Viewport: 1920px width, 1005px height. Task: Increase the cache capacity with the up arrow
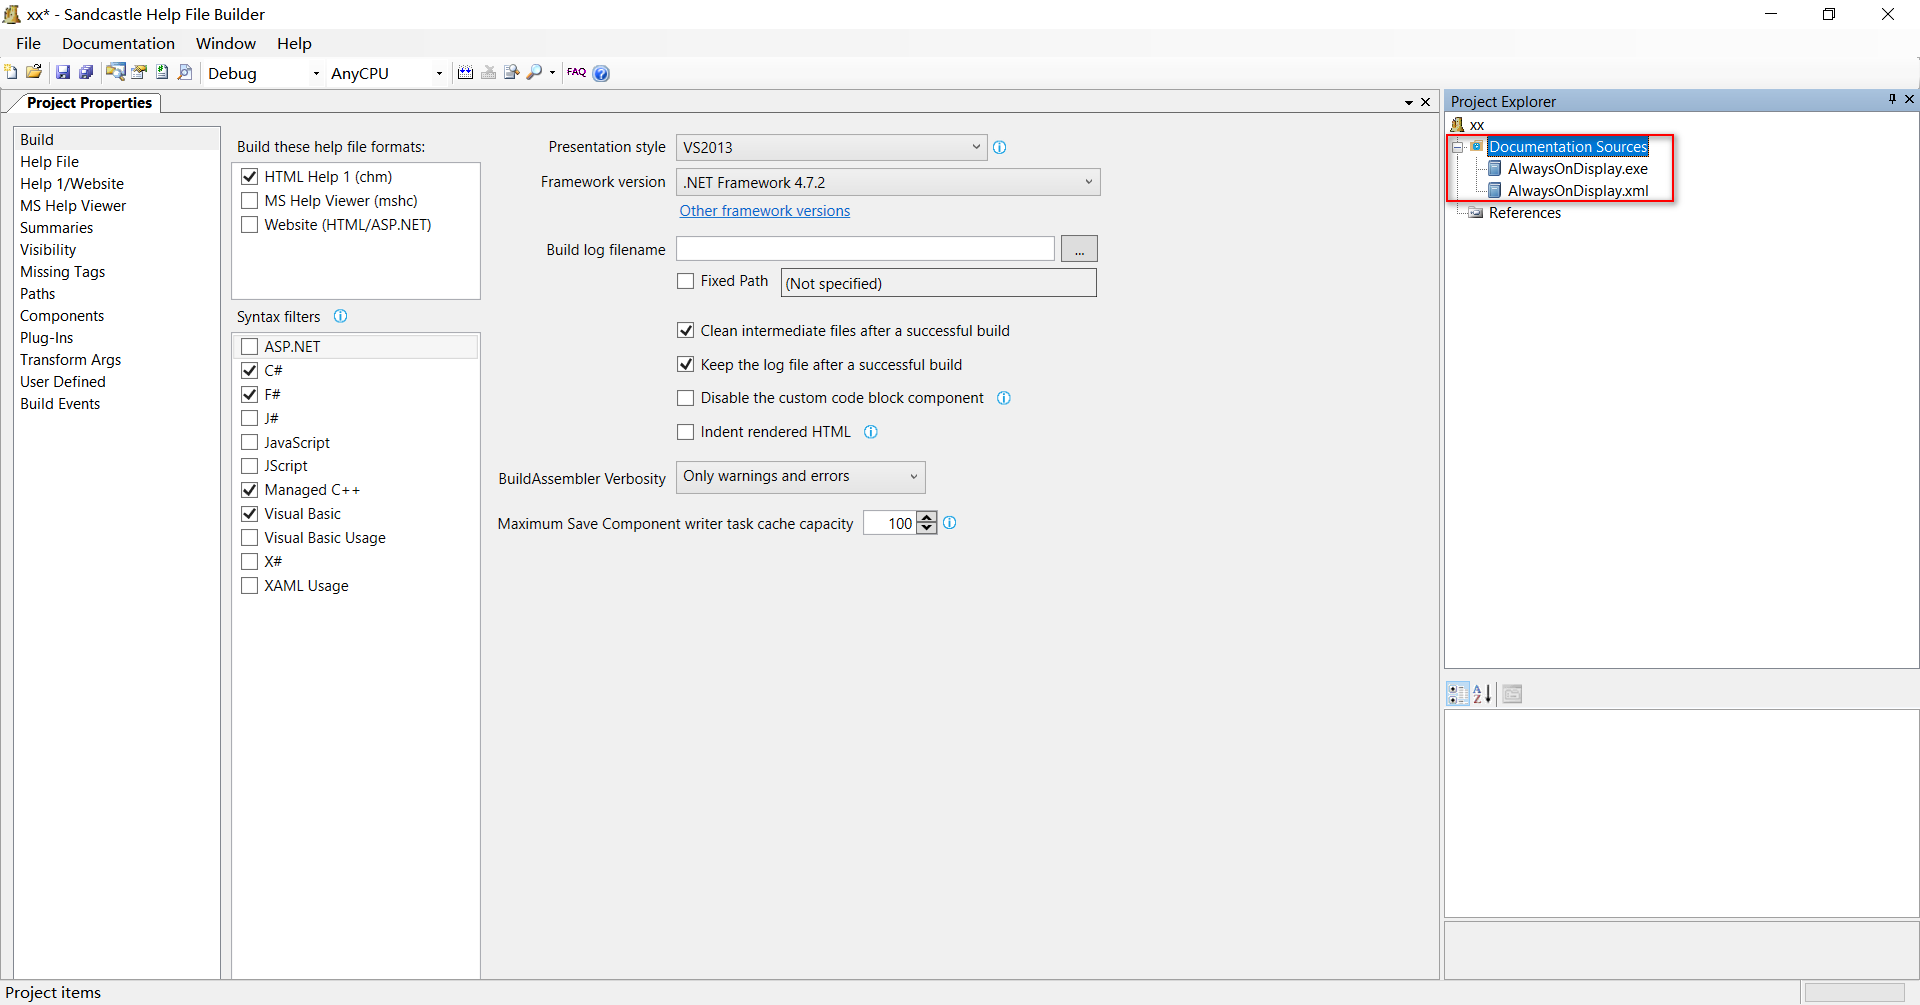[927, 518]
